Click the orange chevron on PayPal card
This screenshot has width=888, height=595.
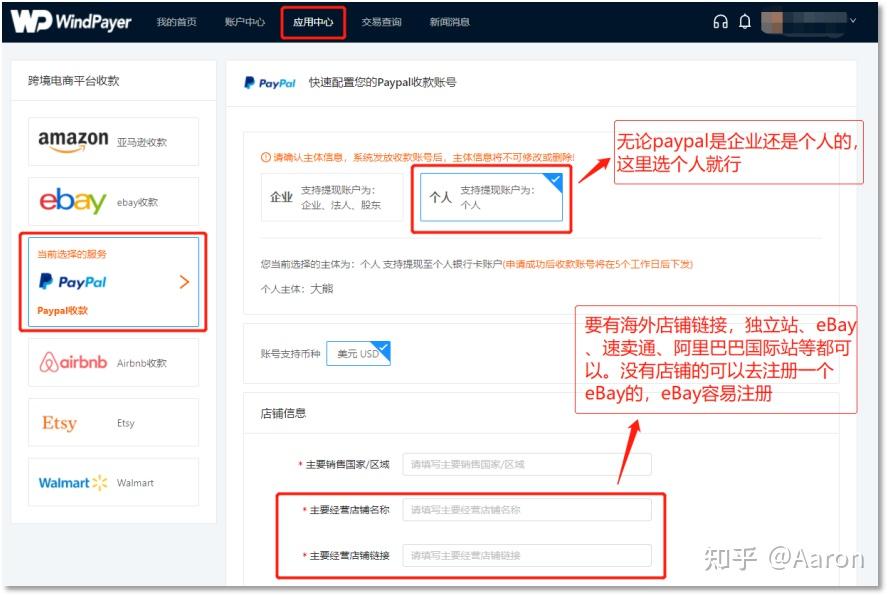[184, 282]
